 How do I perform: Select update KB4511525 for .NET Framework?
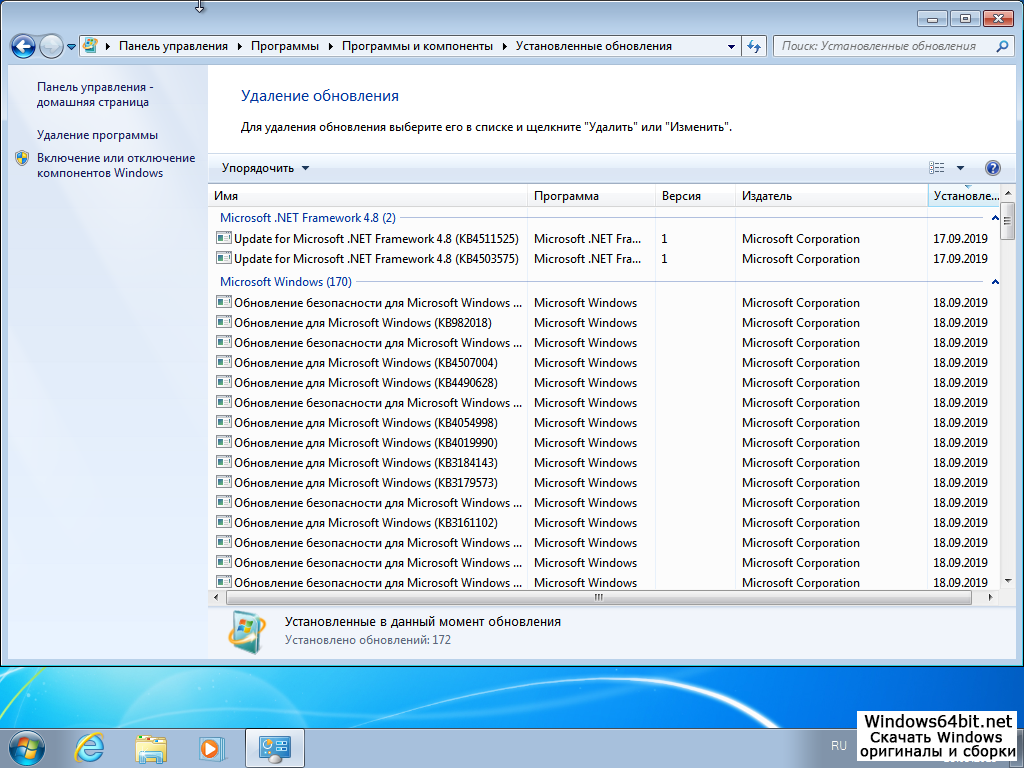[x=376, y=239]
